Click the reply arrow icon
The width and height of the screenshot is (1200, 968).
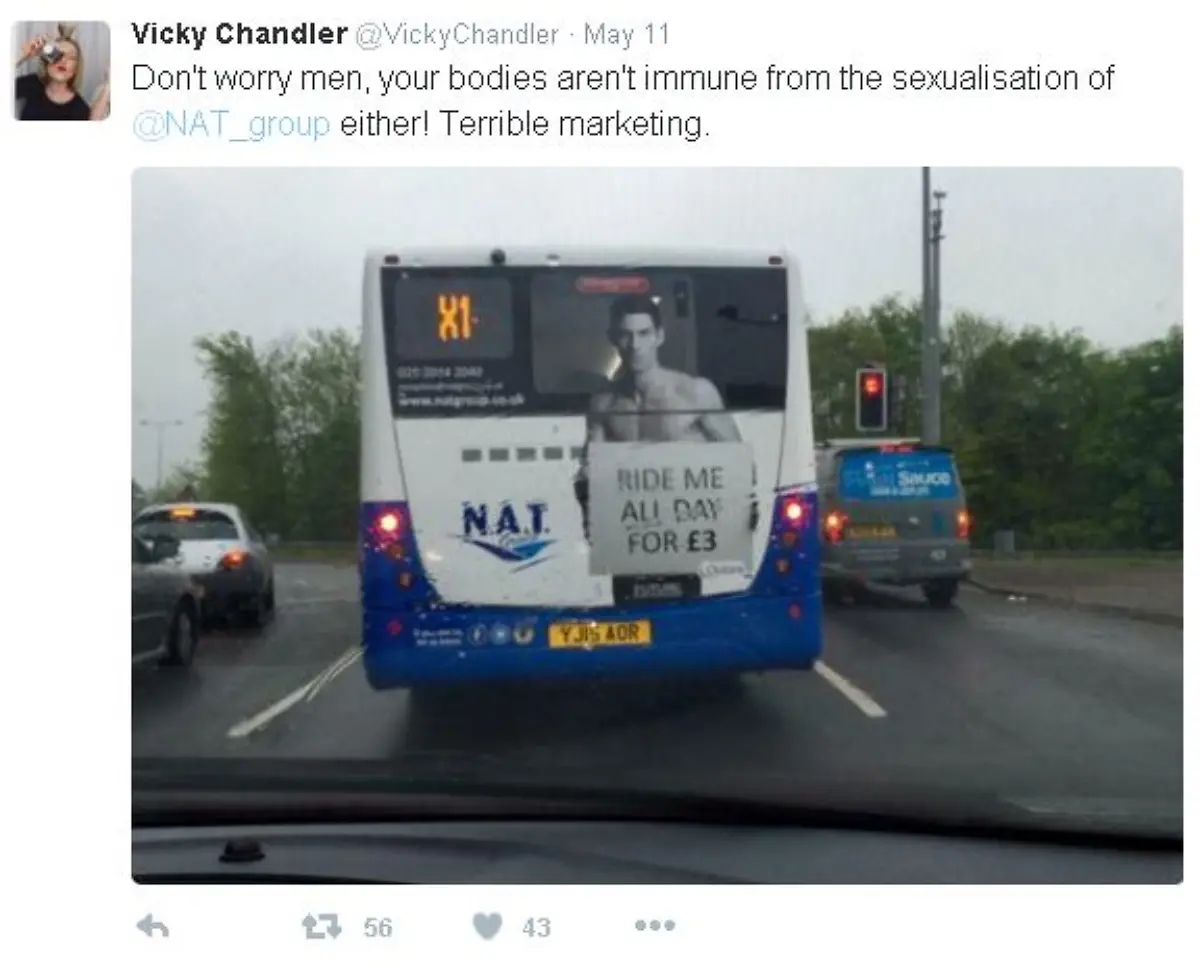click(x=151, y=927)
